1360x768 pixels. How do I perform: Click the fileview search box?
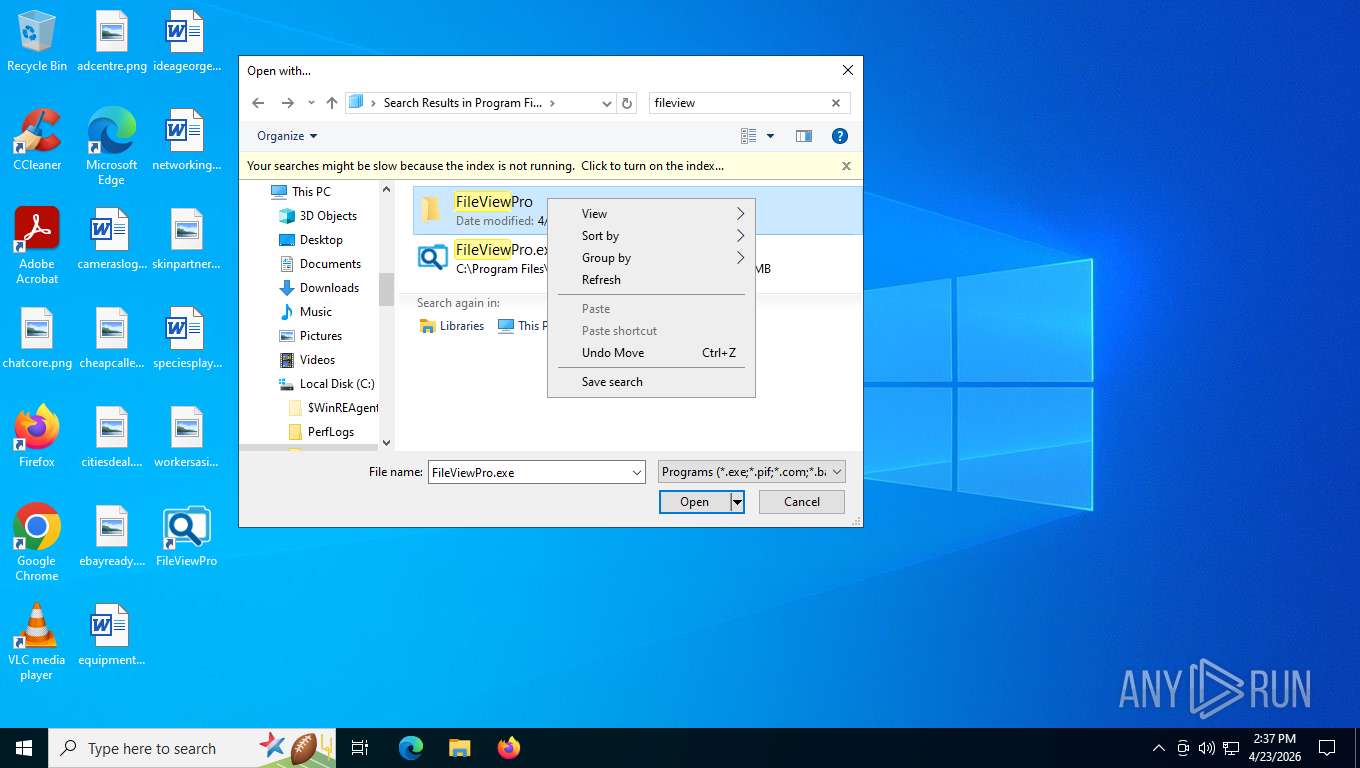(x=739, y=103)
